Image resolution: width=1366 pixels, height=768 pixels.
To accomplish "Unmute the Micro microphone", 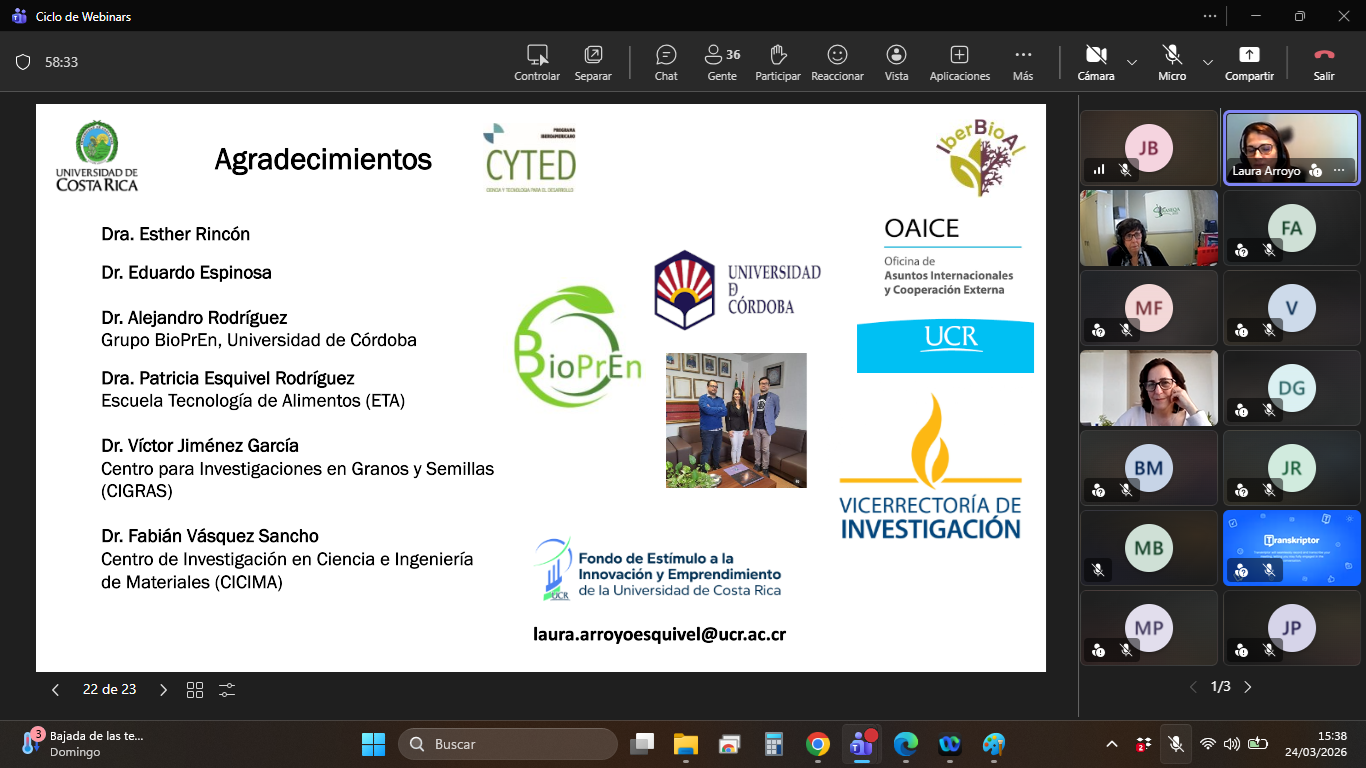I will pos(1172,62).
